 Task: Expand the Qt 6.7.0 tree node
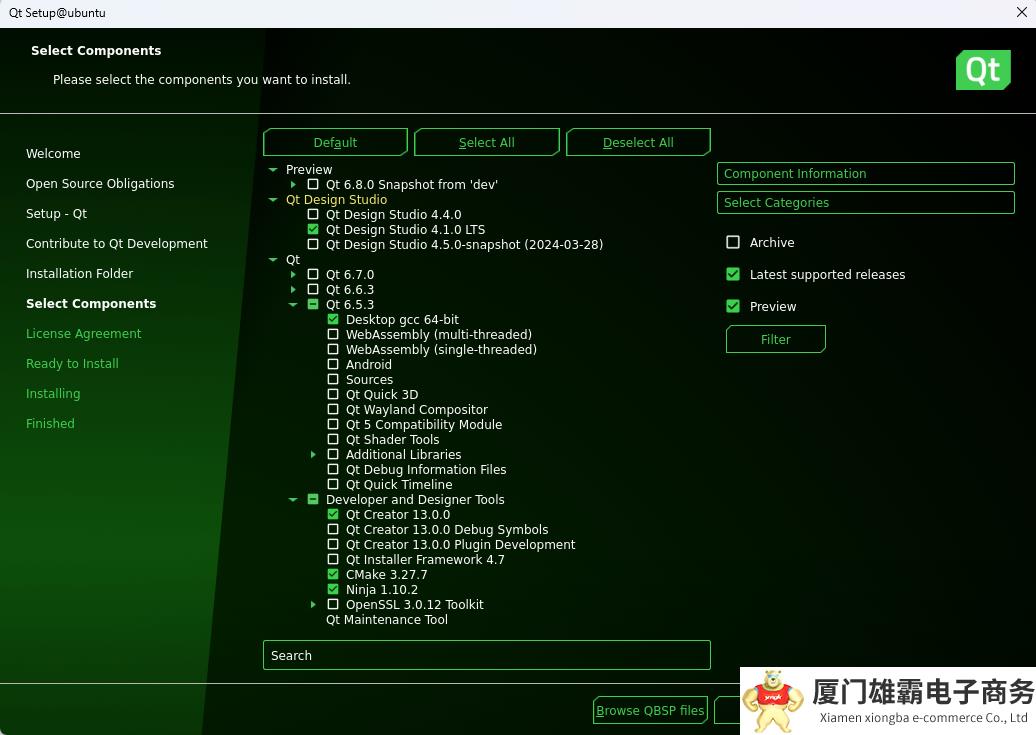tap(293, 275)
